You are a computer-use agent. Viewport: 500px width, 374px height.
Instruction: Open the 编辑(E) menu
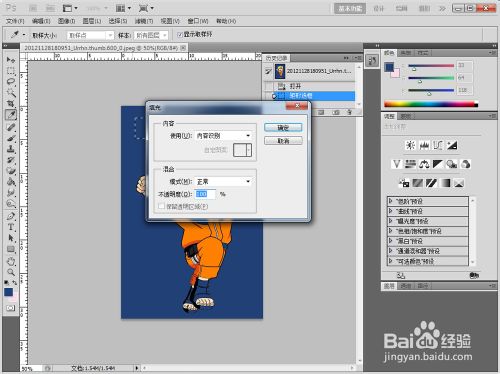[41, 21]
